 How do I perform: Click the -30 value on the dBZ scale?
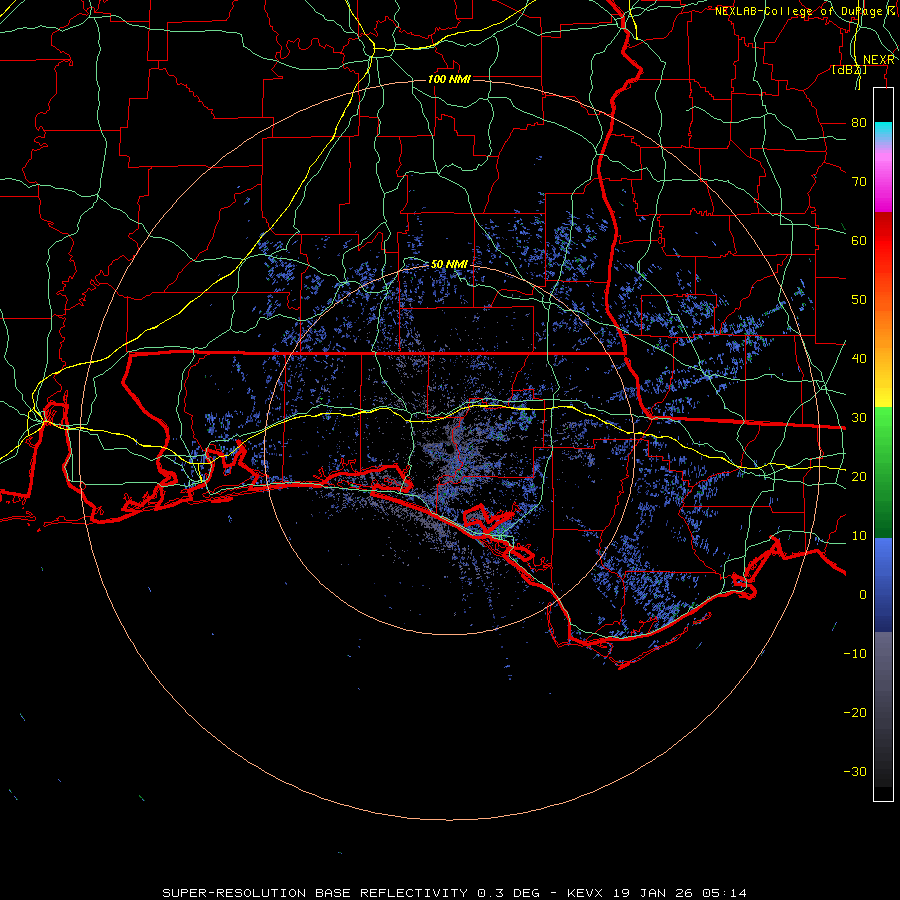click(x=855, y=771)
